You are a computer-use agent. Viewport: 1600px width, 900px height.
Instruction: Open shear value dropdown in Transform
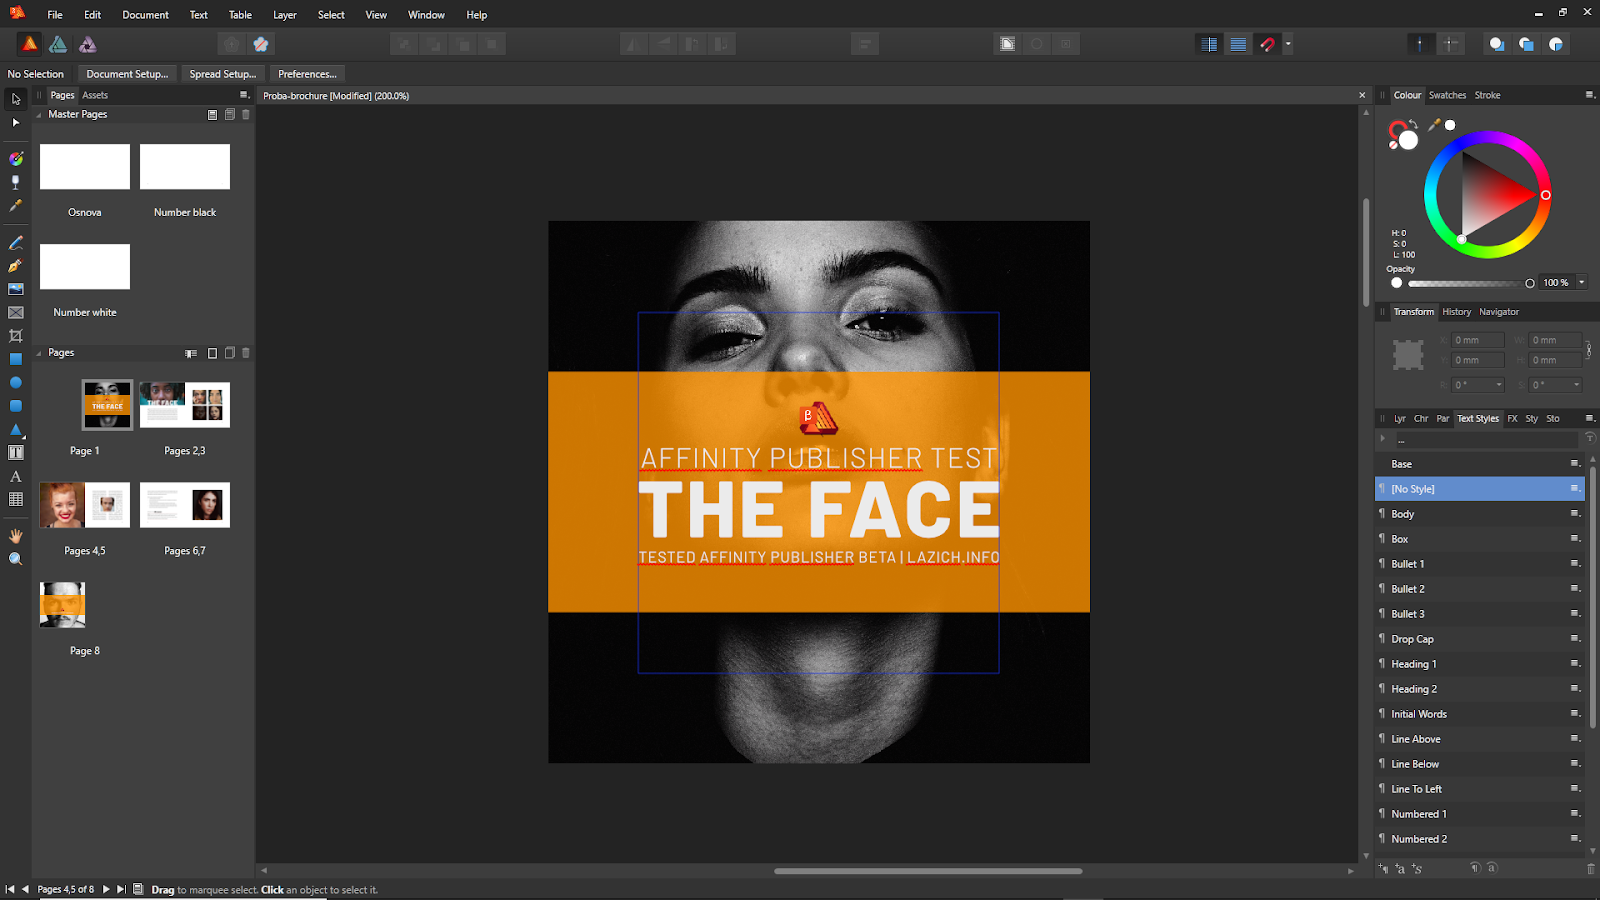click(x=1577, y=385)
